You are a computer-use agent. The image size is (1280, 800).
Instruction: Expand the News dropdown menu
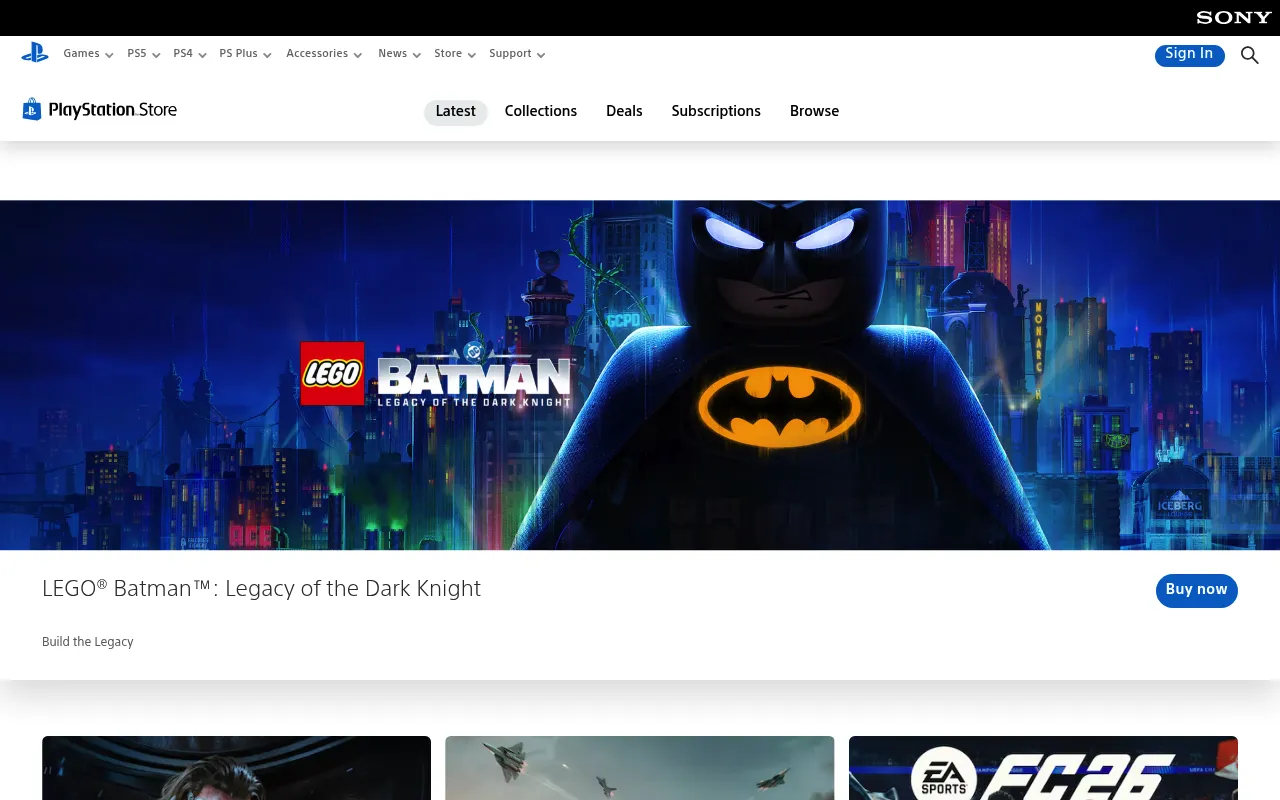click(400, 54)
